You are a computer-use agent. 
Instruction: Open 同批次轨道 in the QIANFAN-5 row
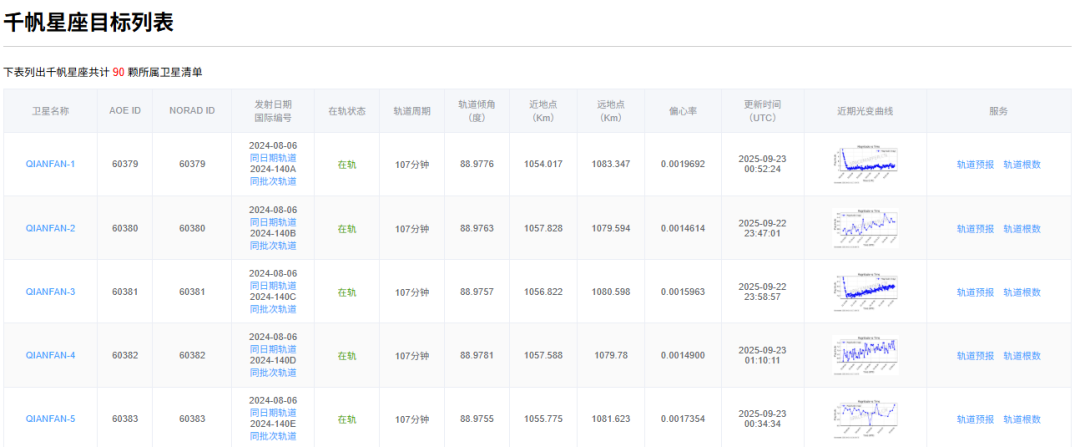[x=272, y=436]
